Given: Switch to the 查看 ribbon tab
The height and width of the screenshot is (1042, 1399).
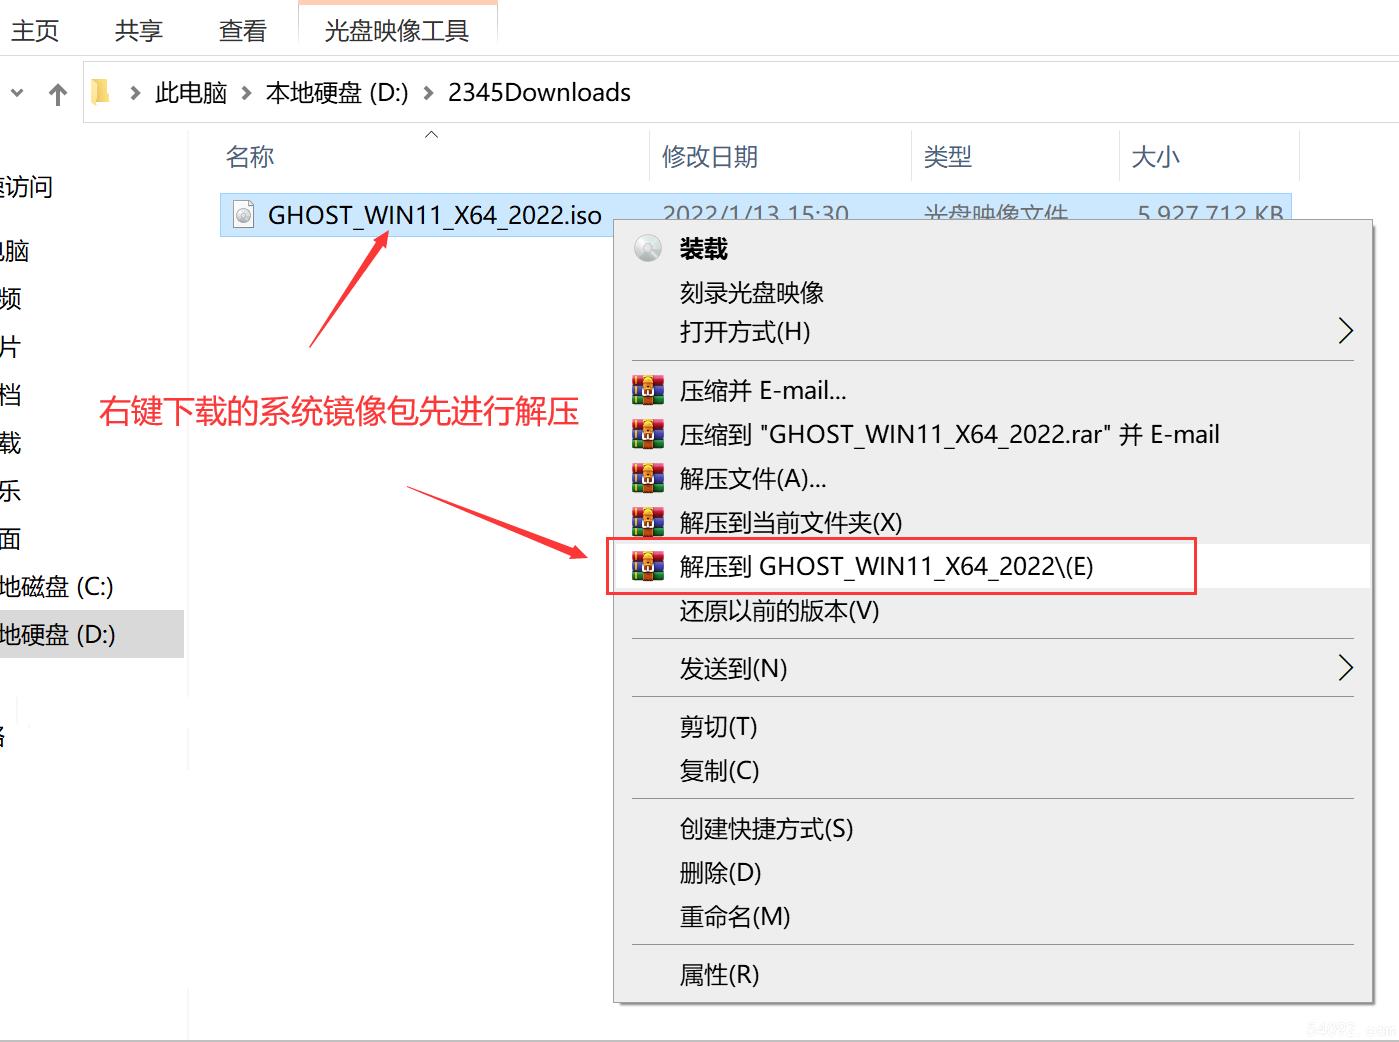Looking at the screenshot, I should pos(241,30).
